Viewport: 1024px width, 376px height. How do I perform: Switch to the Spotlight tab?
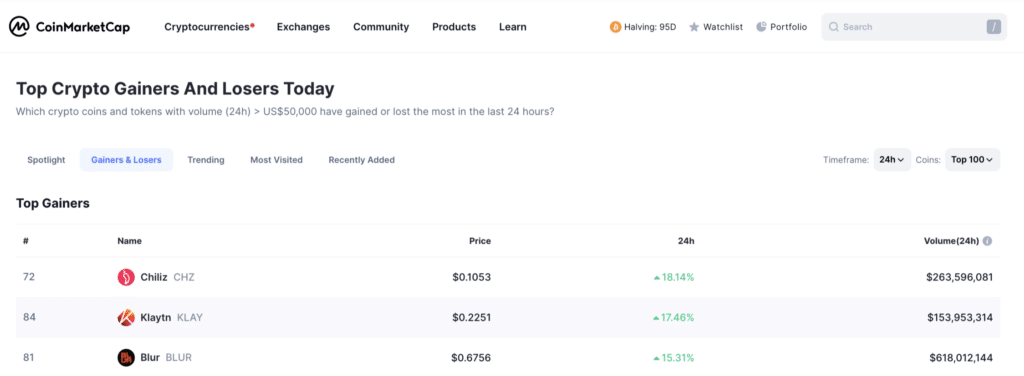46,160
